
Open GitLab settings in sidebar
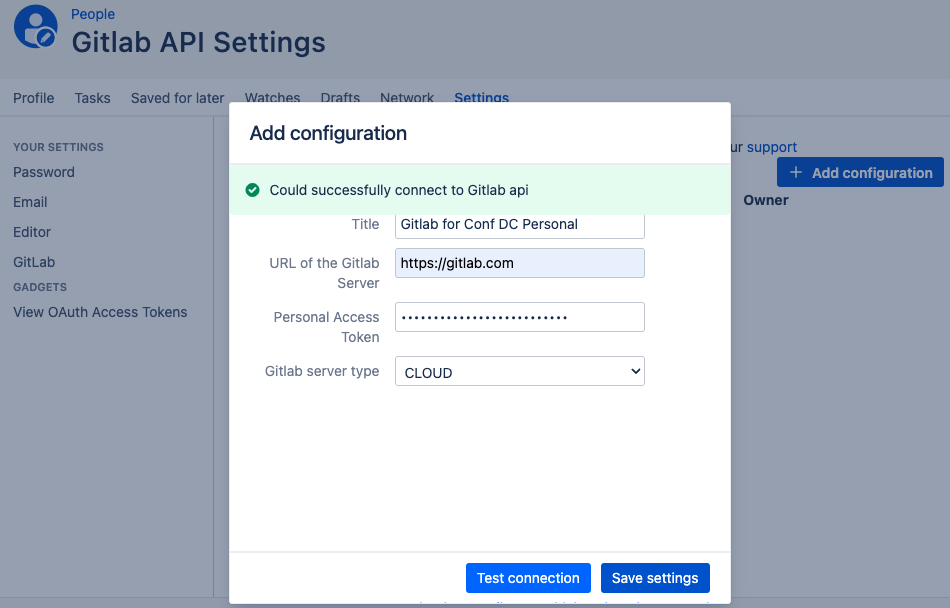tap(34, 262)
